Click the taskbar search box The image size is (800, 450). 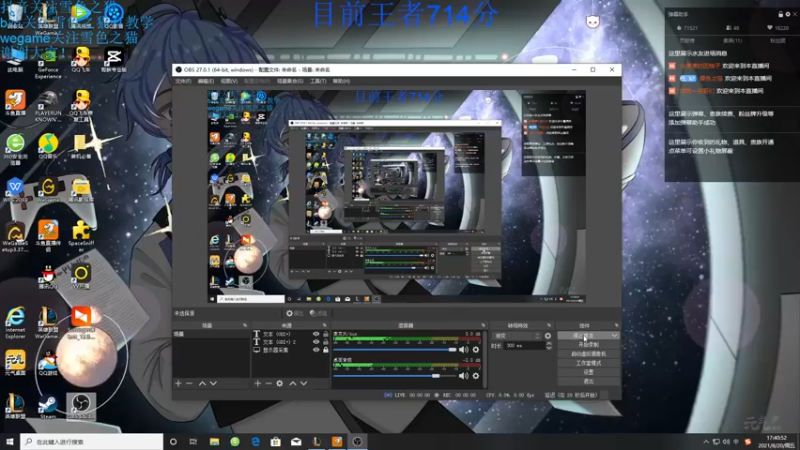pyautogui.click(x=92, y=441)
